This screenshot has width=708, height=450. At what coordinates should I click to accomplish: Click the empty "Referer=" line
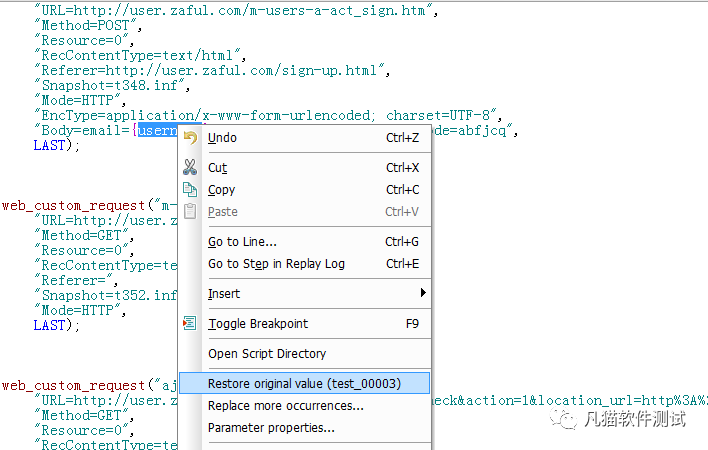pos(76,280)
